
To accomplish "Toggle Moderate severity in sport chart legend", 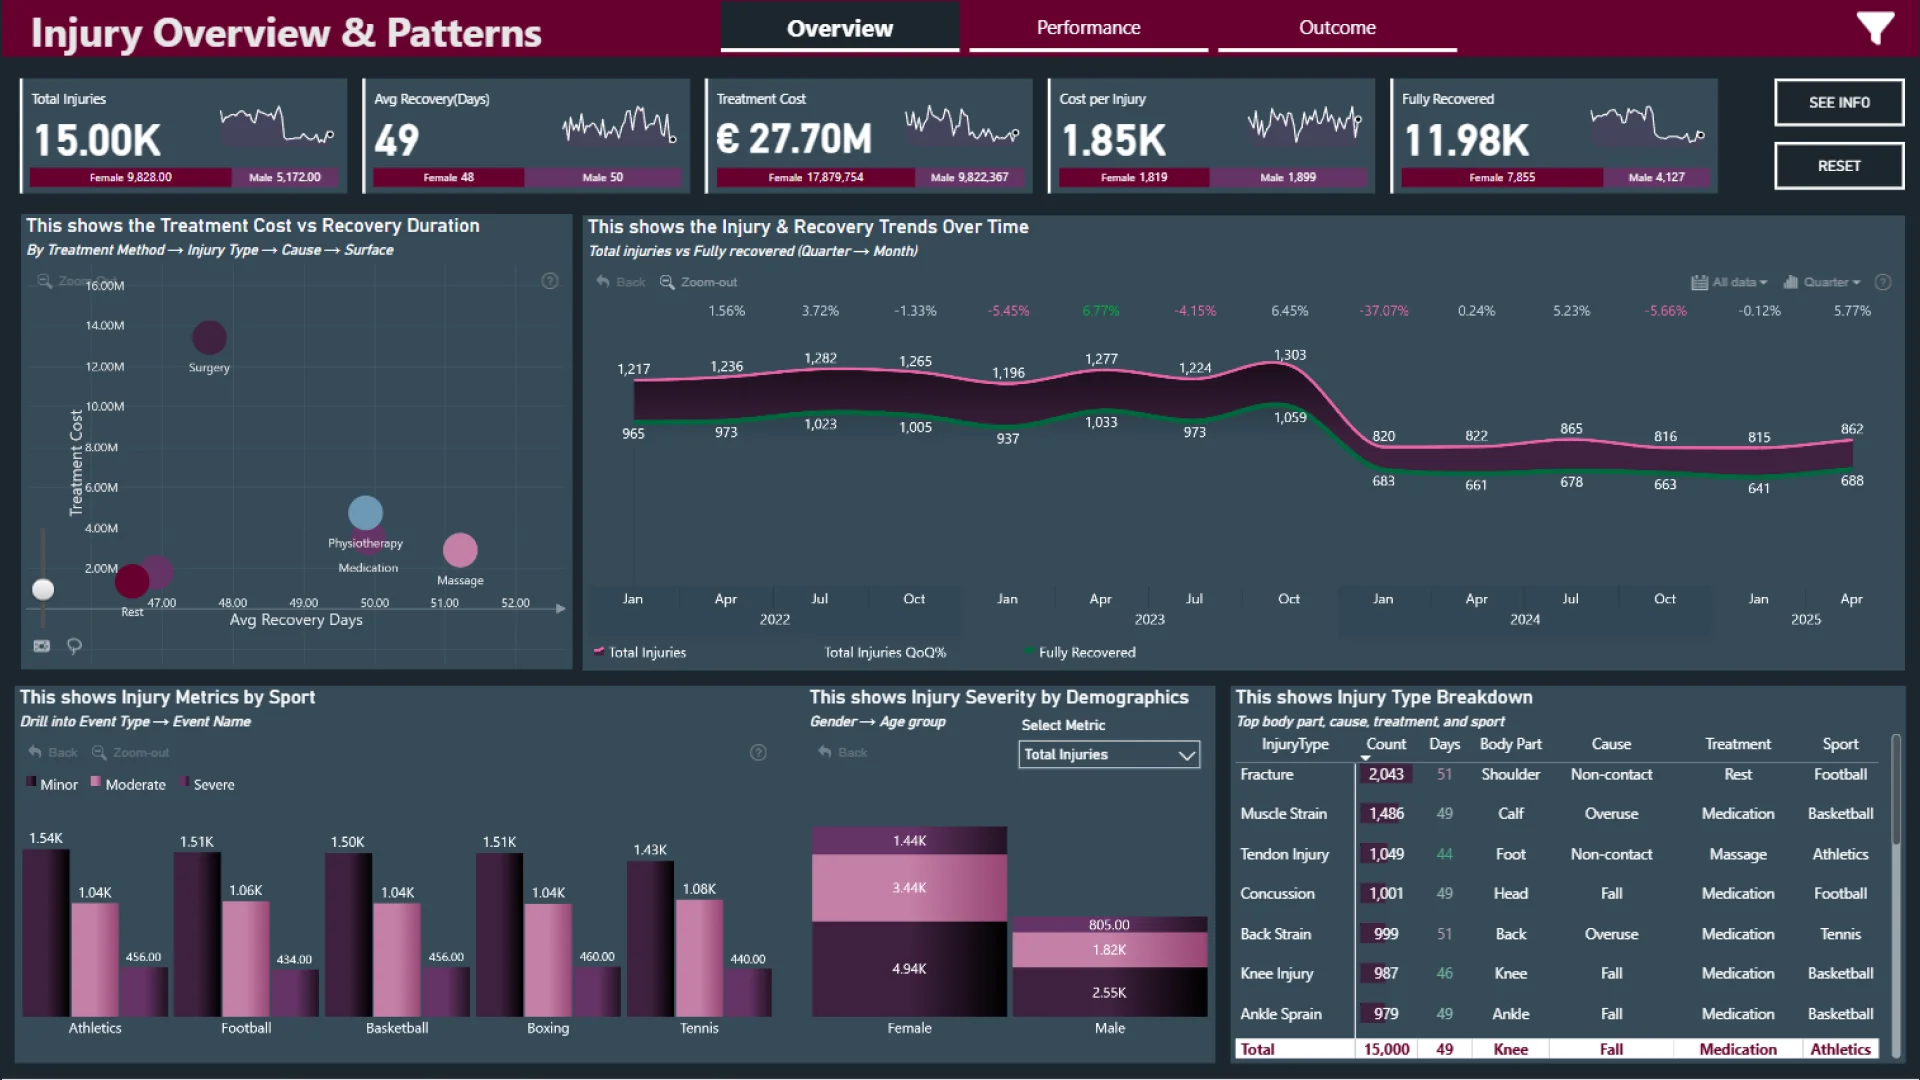I will tap(128, 784).
